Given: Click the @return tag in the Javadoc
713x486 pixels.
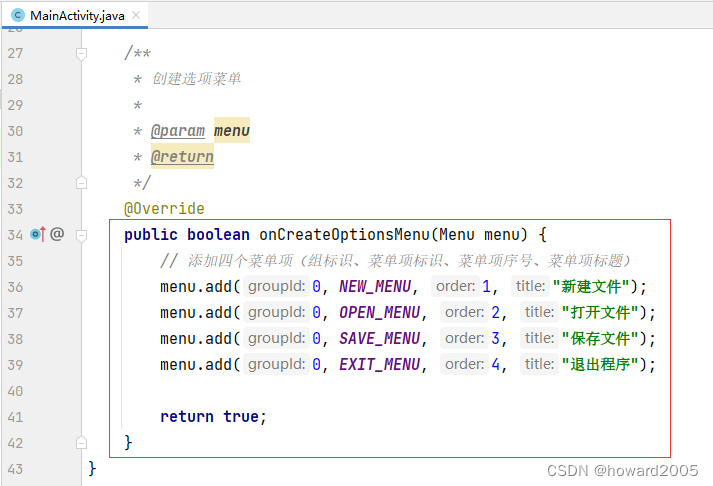Looking at the screenshot, I should pyautogui.click(x=182, y=157).
